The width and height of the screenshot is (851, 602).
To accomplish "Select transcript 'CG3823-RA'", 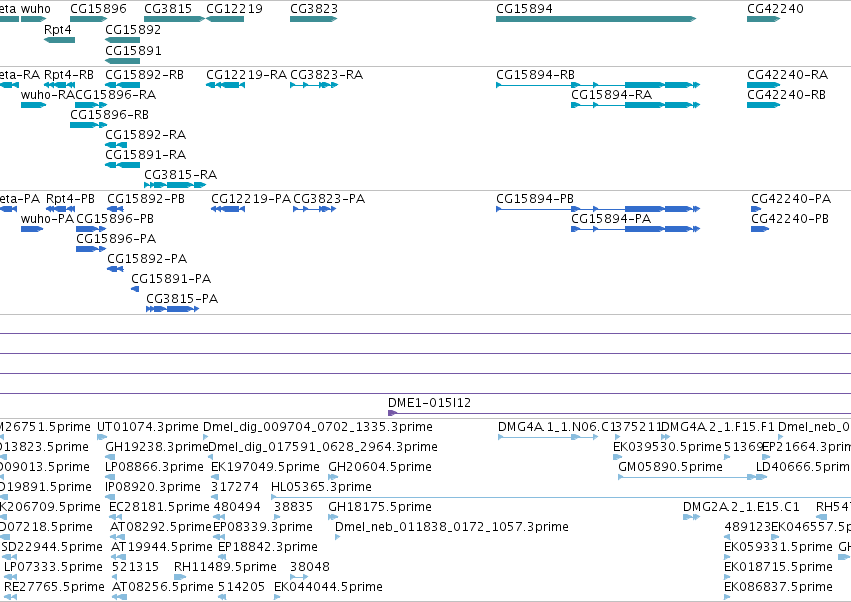I will pos(327,74).
